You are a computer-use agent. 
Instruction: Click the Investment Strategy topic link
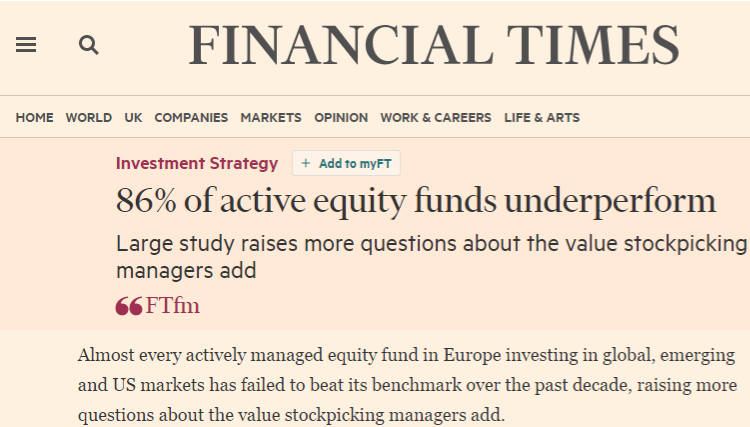click(197, 164)
